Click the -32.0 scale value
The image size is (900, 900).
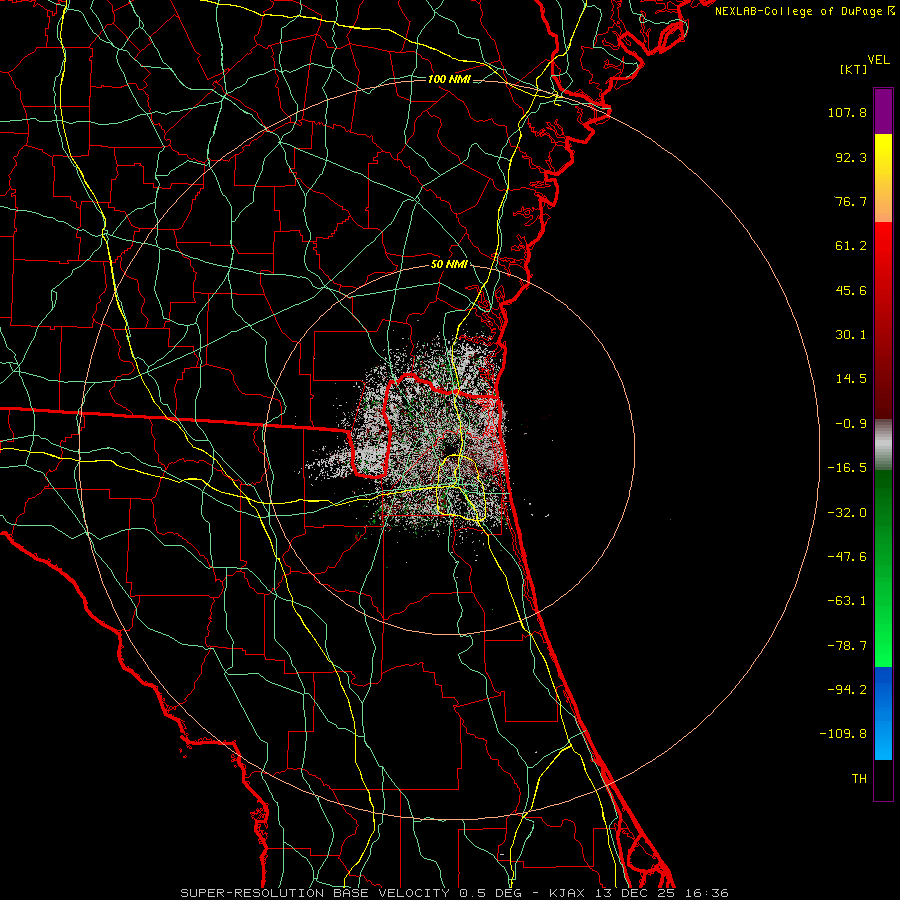(x=847, y=513)
